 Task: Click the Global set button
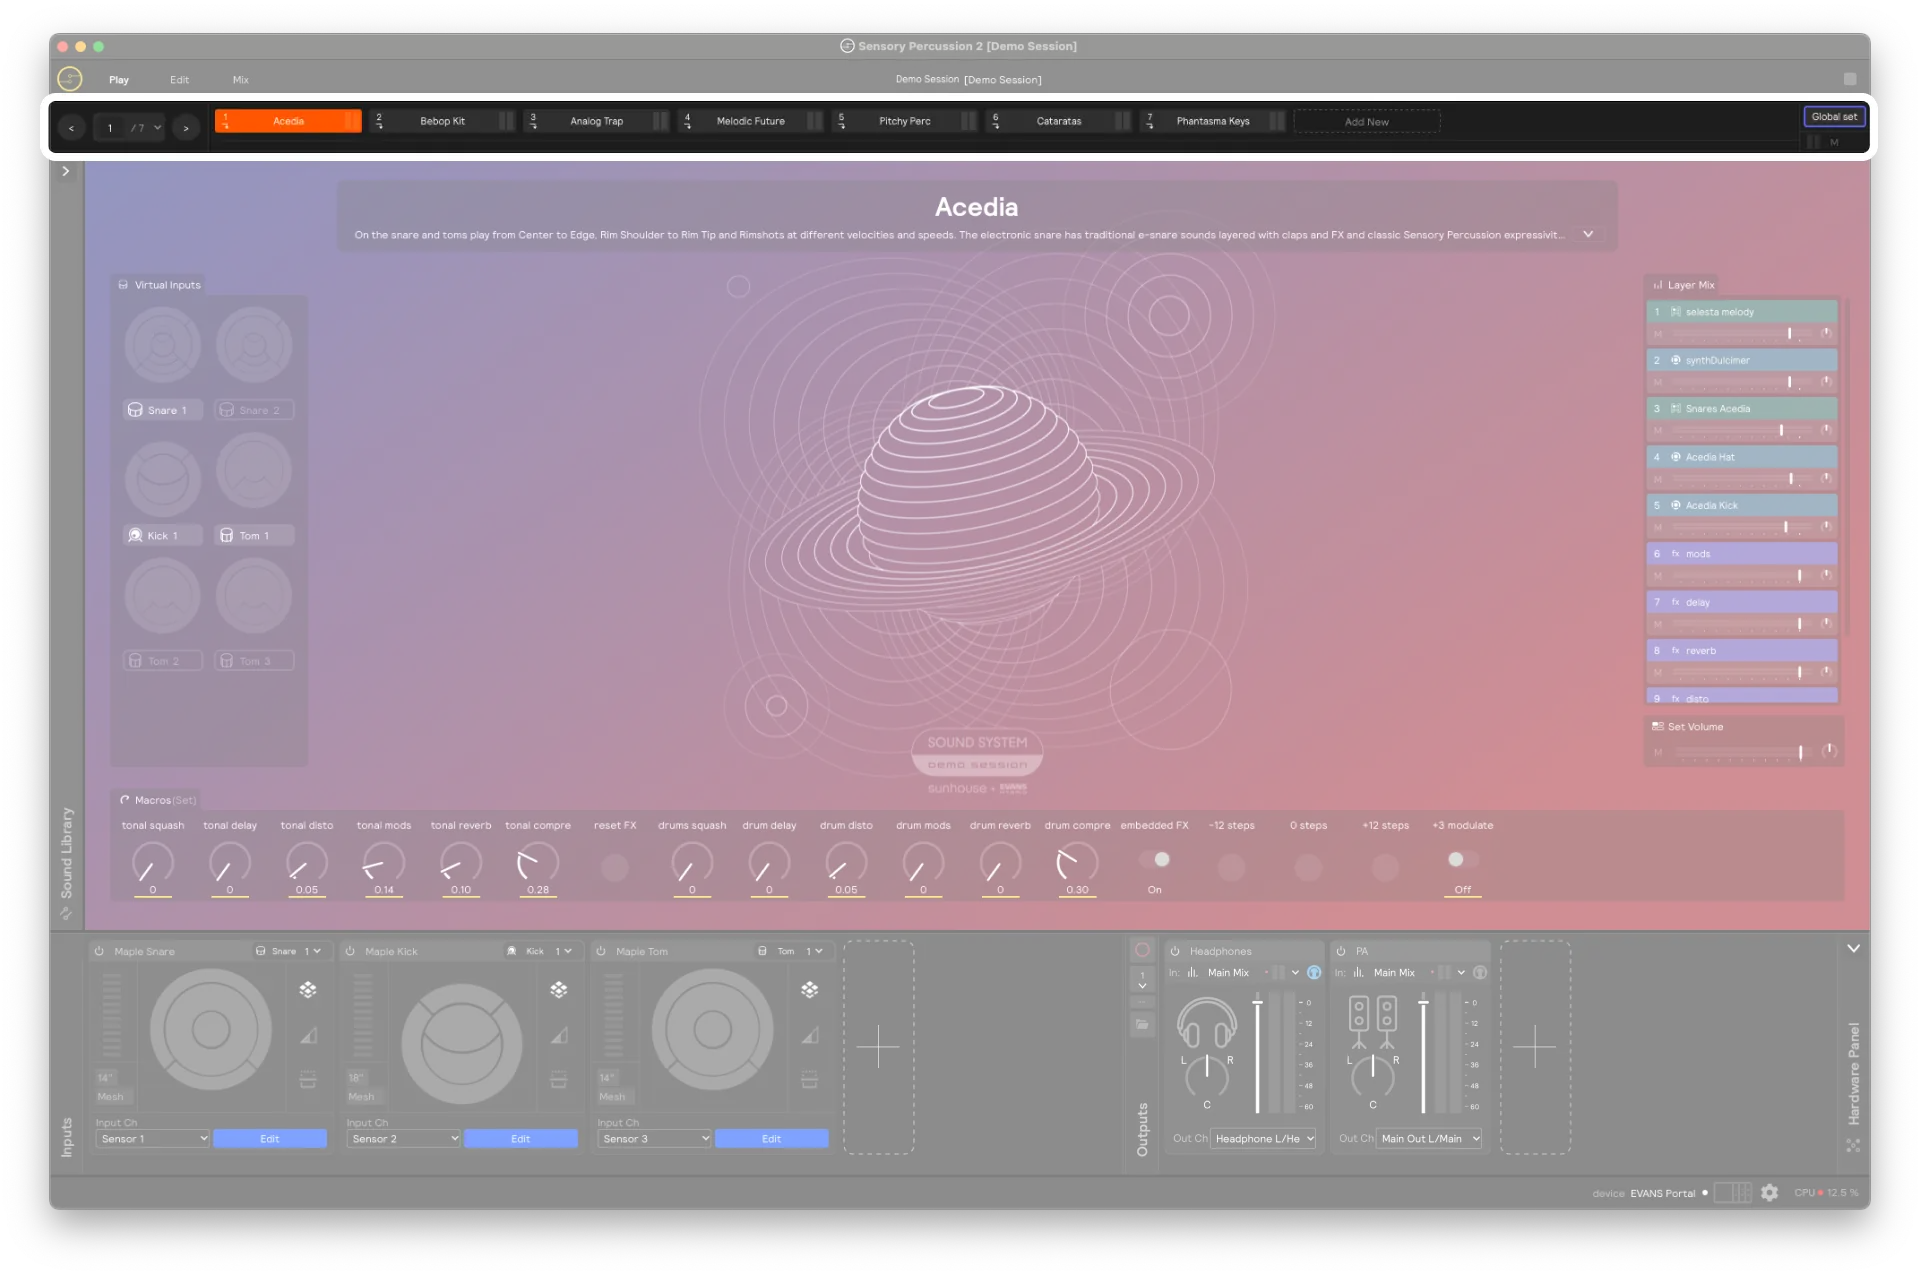(1834, 117)
